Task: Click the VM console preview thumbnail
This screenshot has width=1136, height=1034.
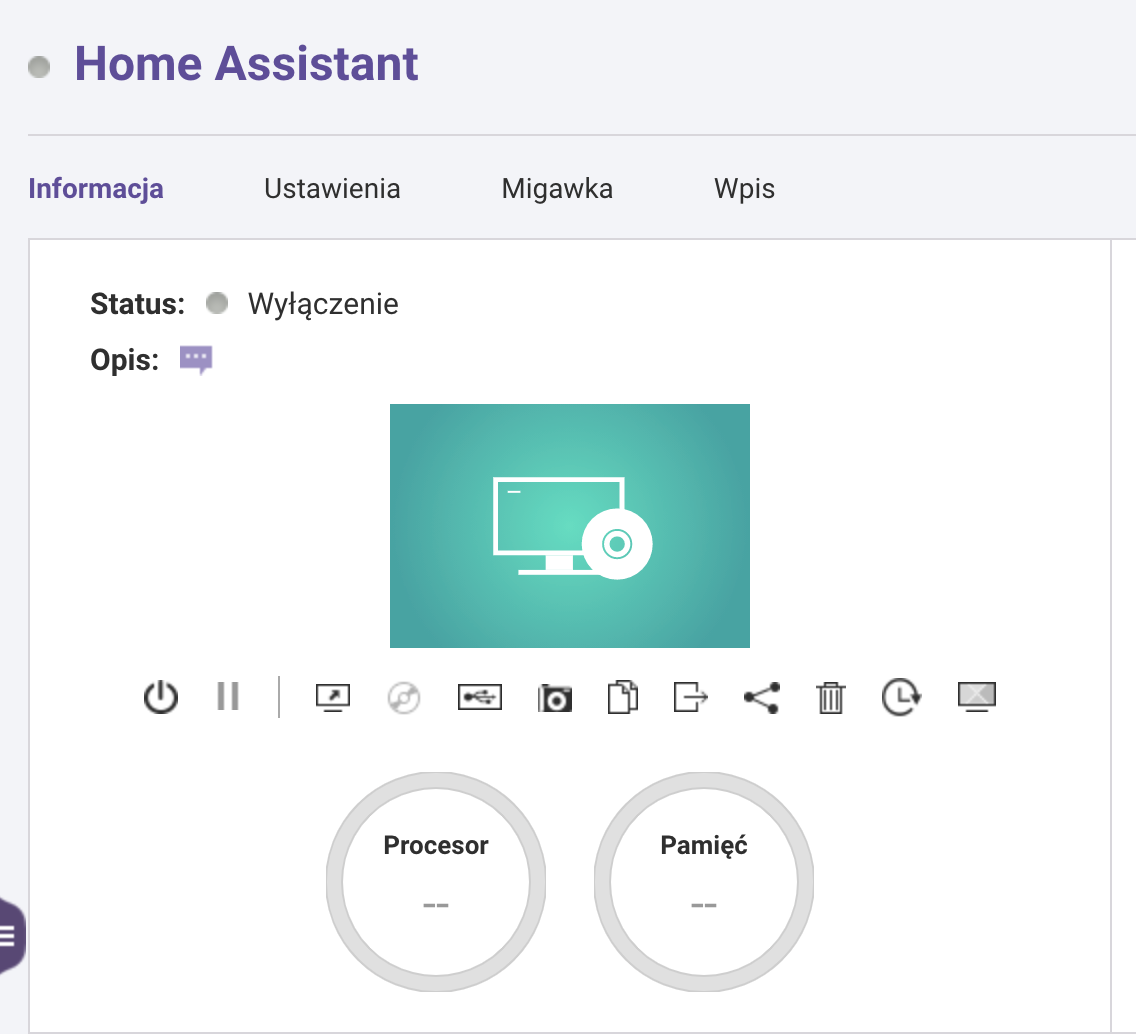Action: (569, 525)
